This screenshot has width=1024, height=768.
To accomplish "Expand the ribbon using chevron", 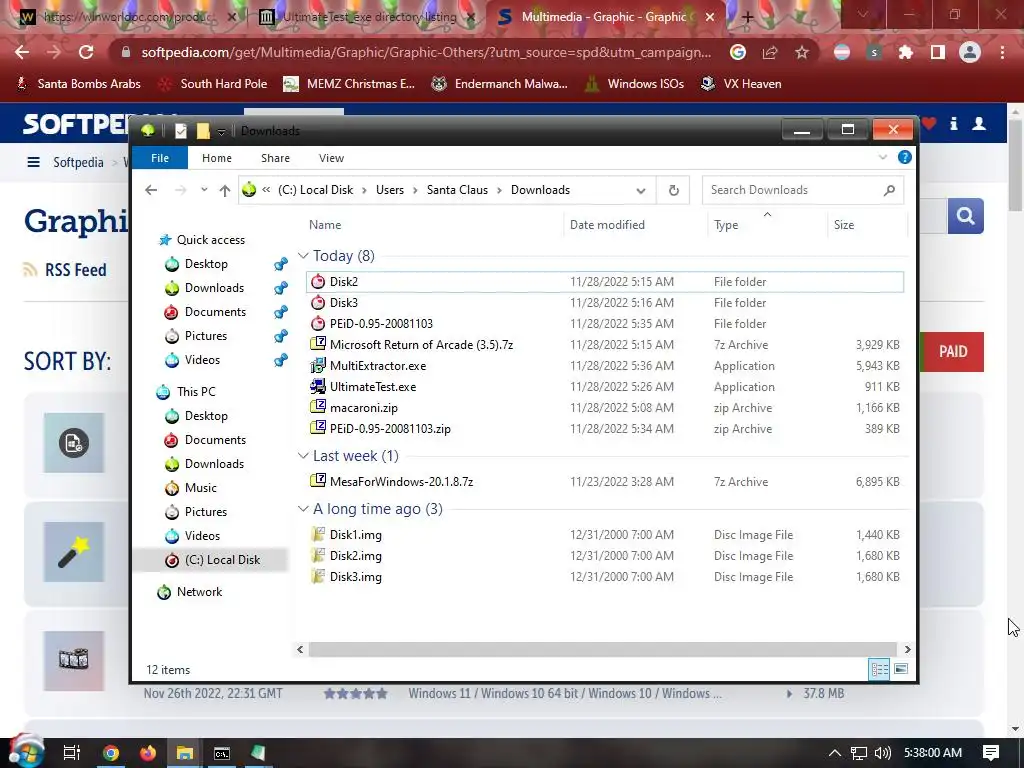I will tap(882, 157).
